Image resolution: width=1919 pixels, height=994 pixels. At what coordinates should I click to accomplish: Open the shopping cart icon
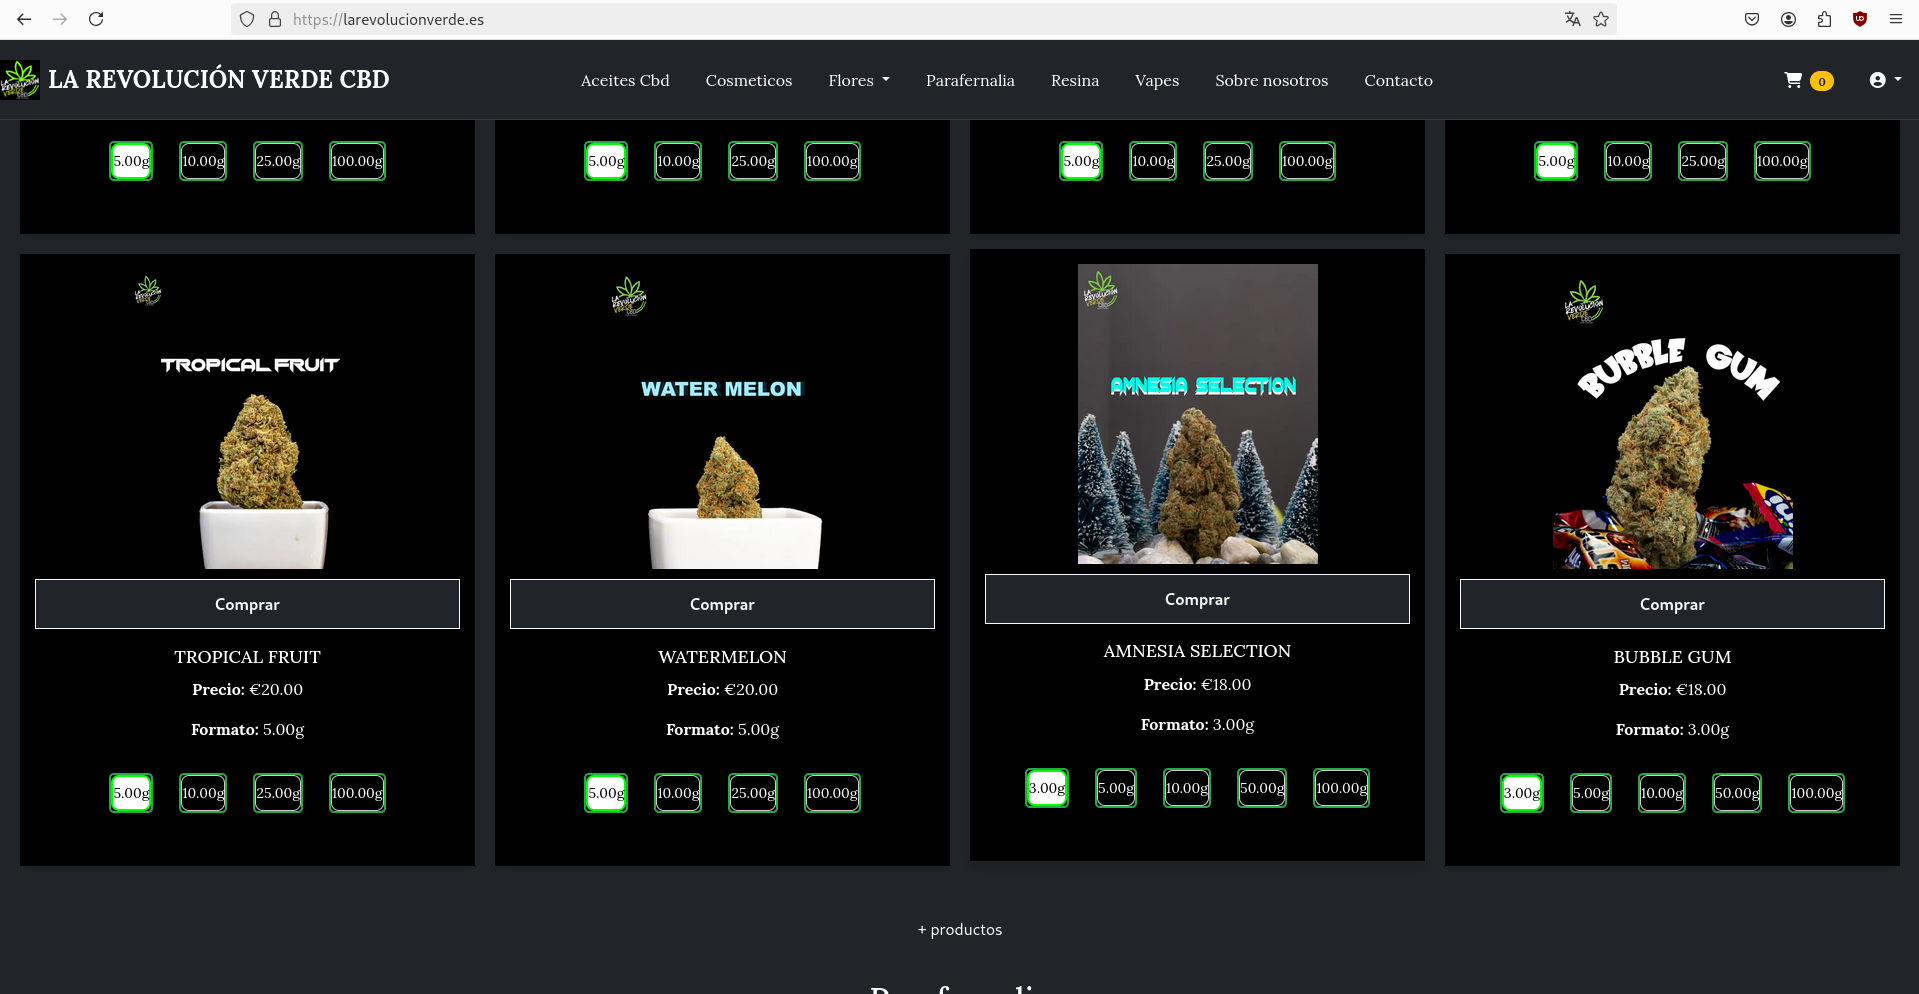(1793, 80)
